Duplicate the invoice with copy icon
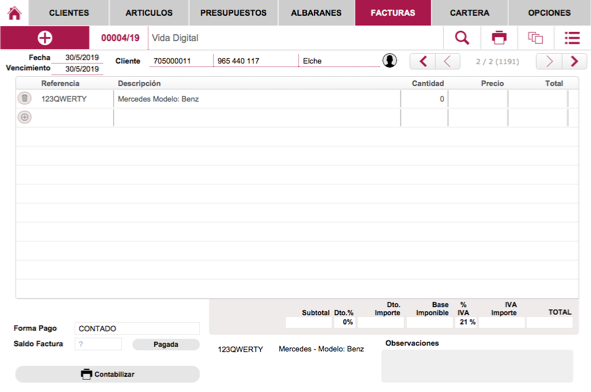The width and height of the screenshot is (591, 392). [x=536, y=38]
